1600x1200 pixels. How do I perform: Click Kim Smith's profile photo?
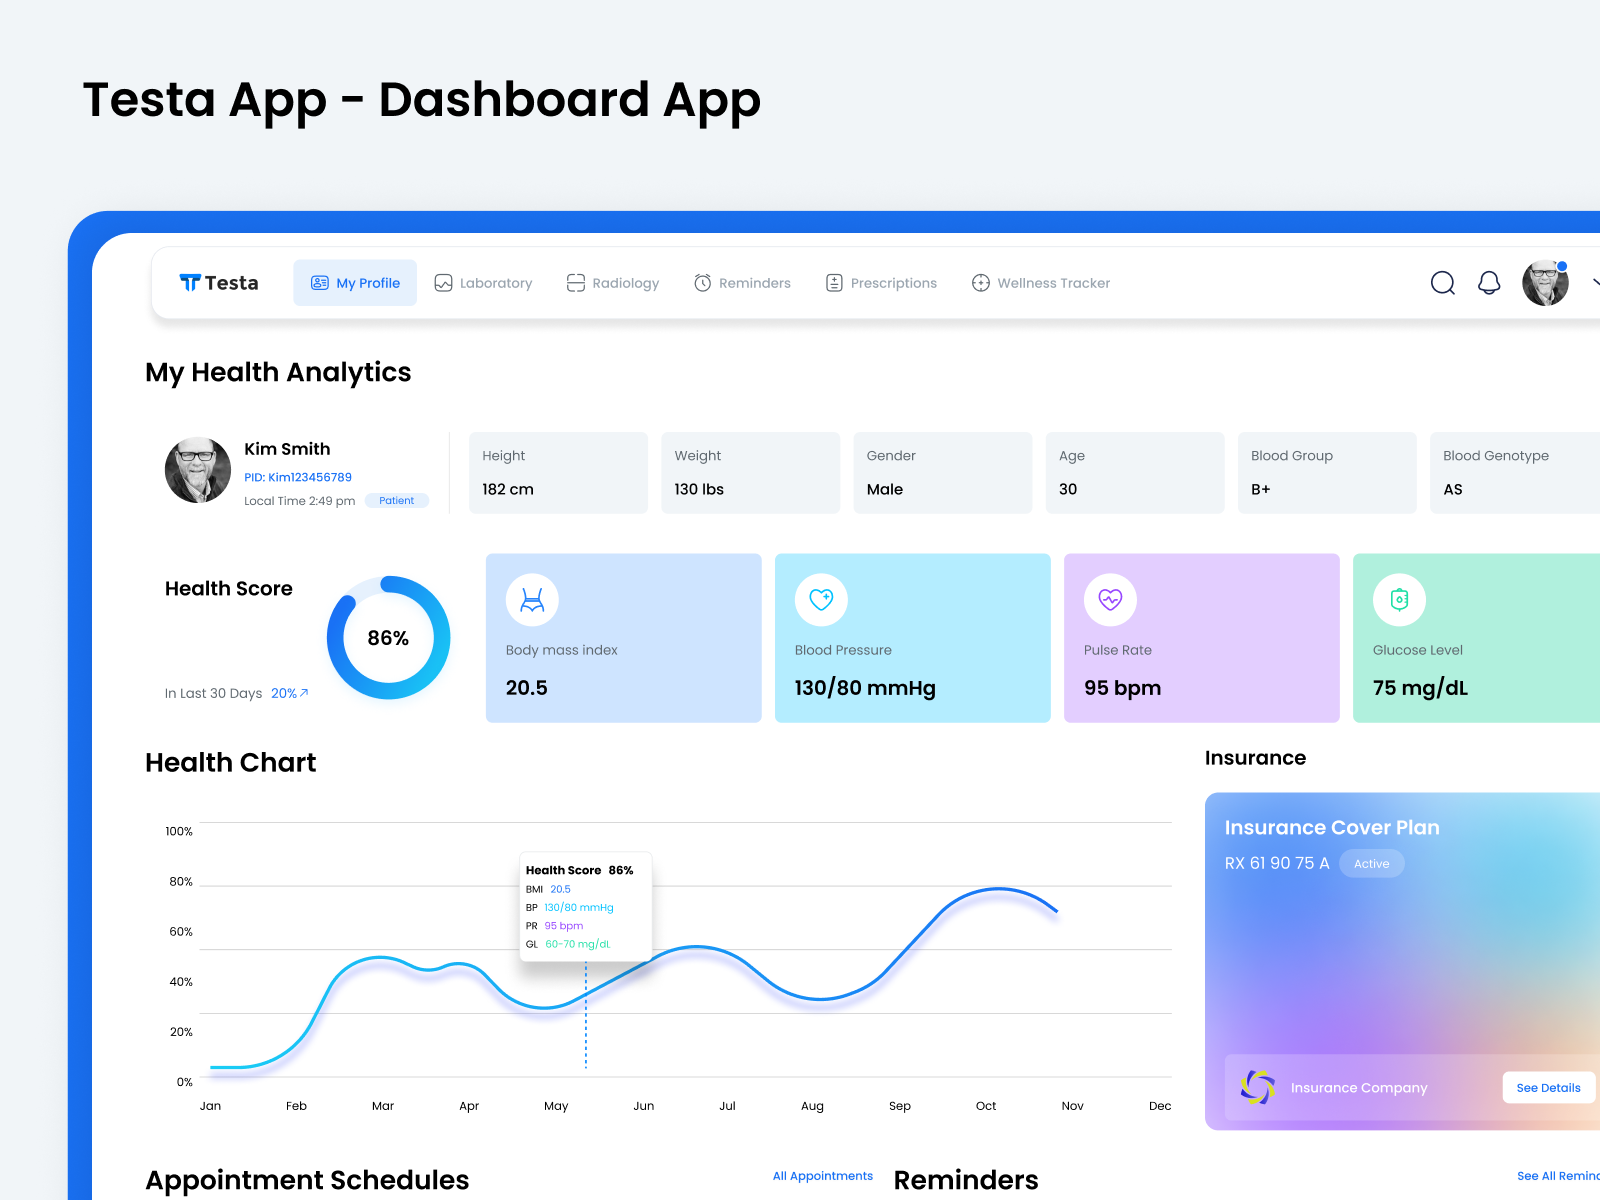[198, 470]
